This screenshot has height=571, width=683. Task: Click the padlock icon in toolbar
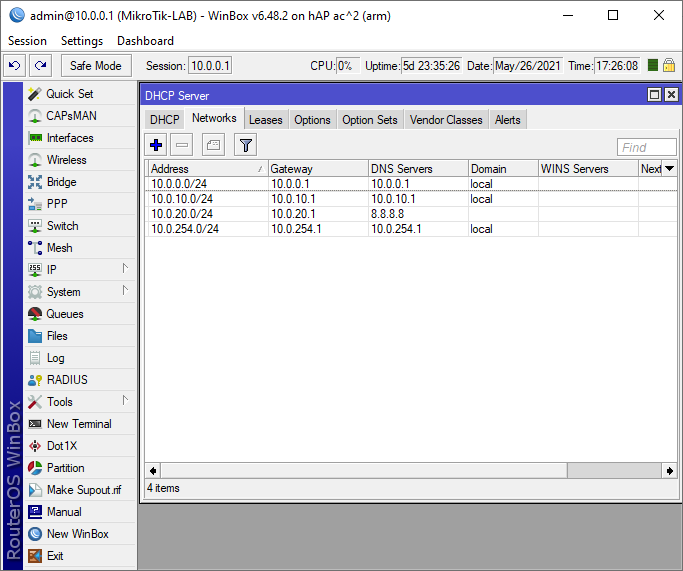click(x=669, y=66)
